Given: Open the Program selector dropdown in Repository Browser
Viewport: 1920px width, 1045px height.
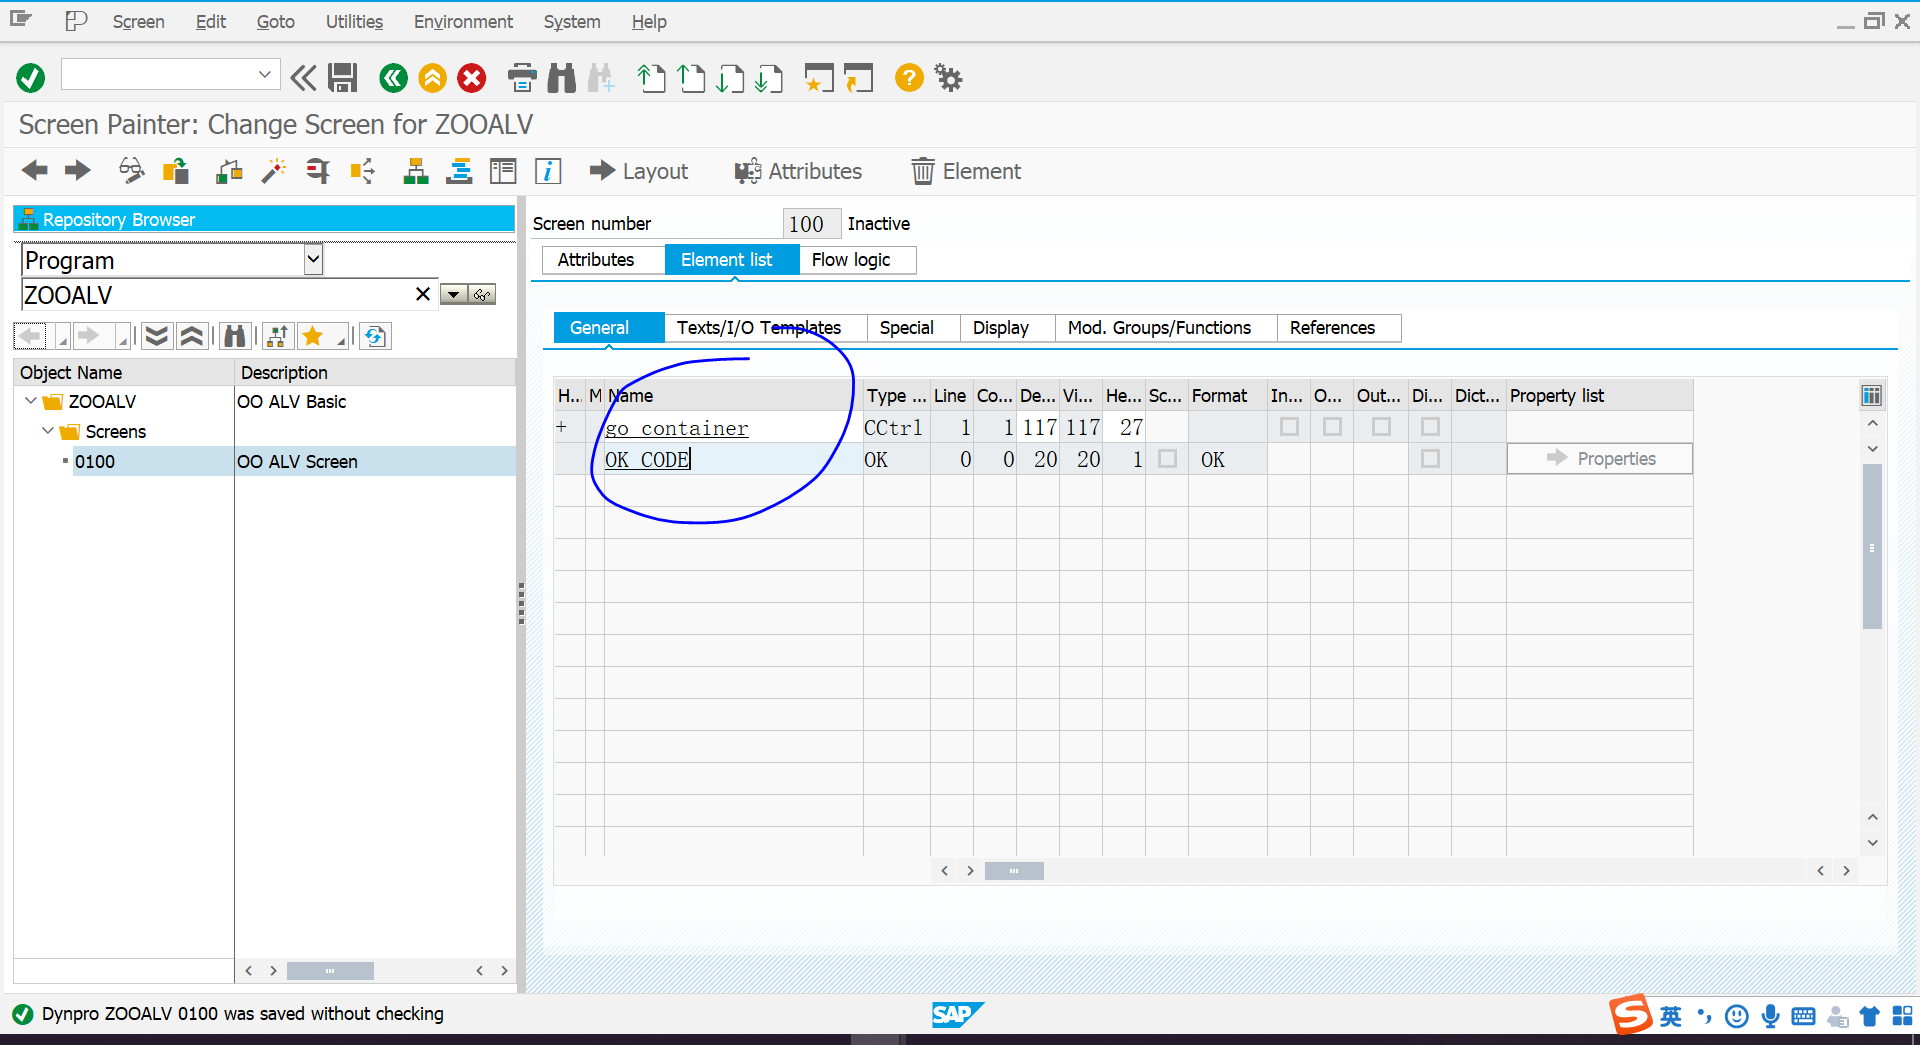Looking at the screenshot, I should (313, 259).
